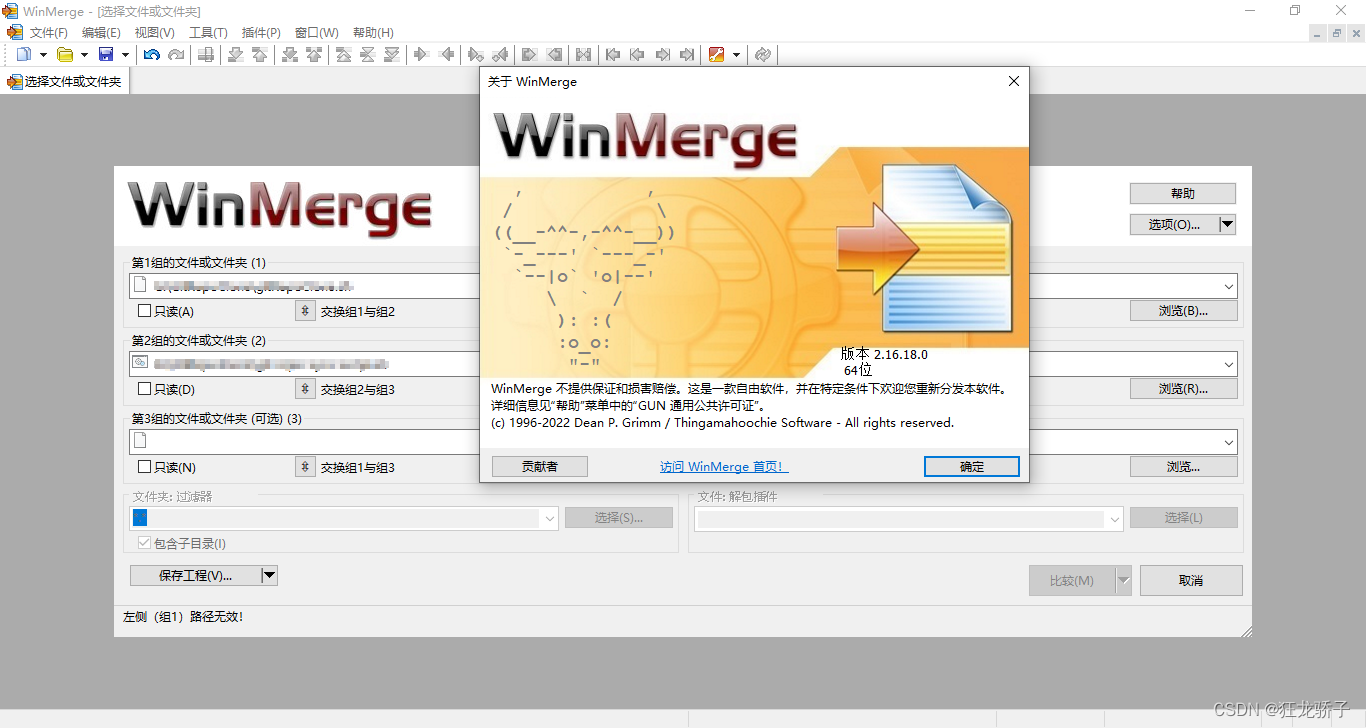
Task: Click swap icon beside 交换组1与组2
Action: coord(305,311)
